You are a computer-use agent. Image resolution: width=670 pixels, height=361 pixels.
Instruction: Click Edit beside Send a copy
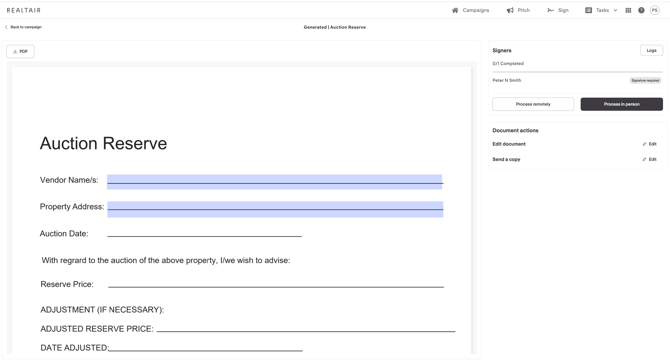point(649,159)
